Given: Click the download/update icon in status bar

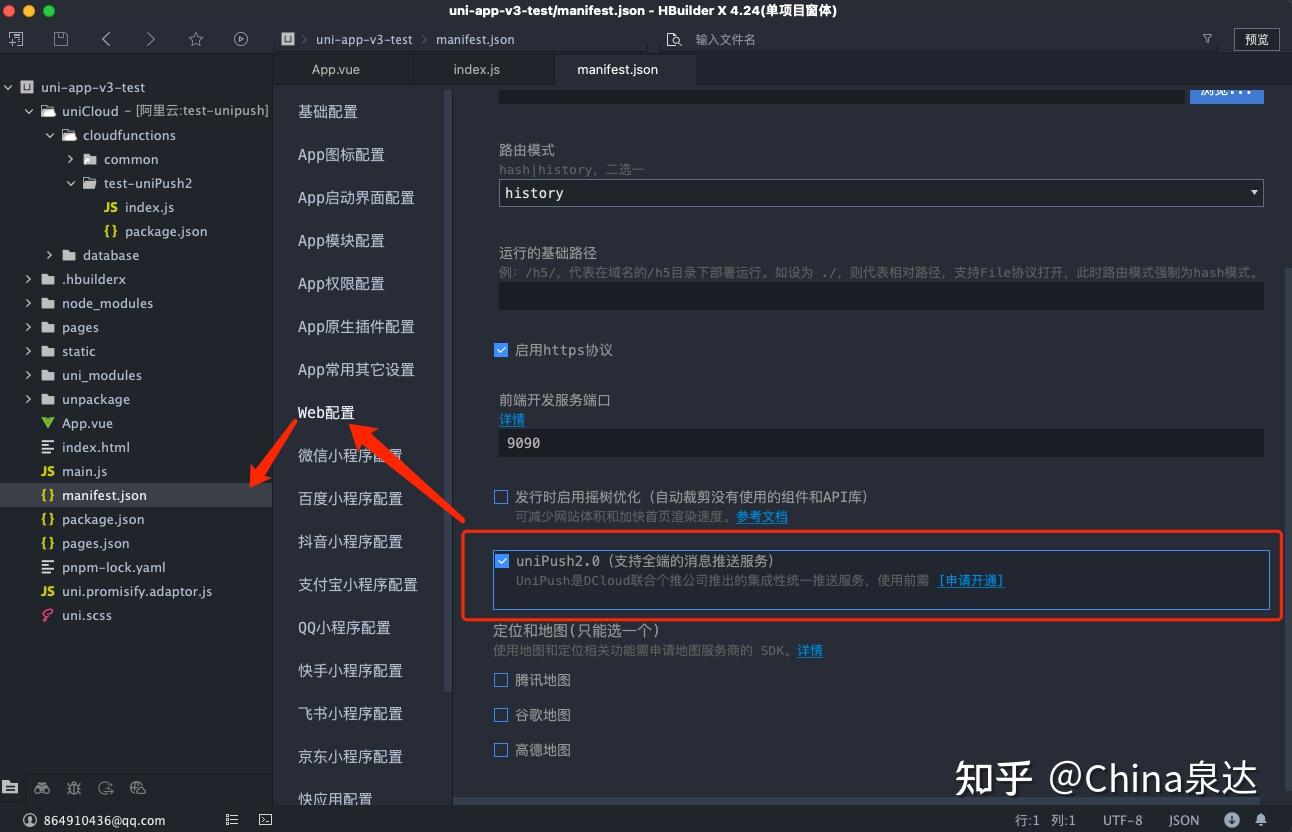Looking at the screenshot, I should click(1232, 819).
